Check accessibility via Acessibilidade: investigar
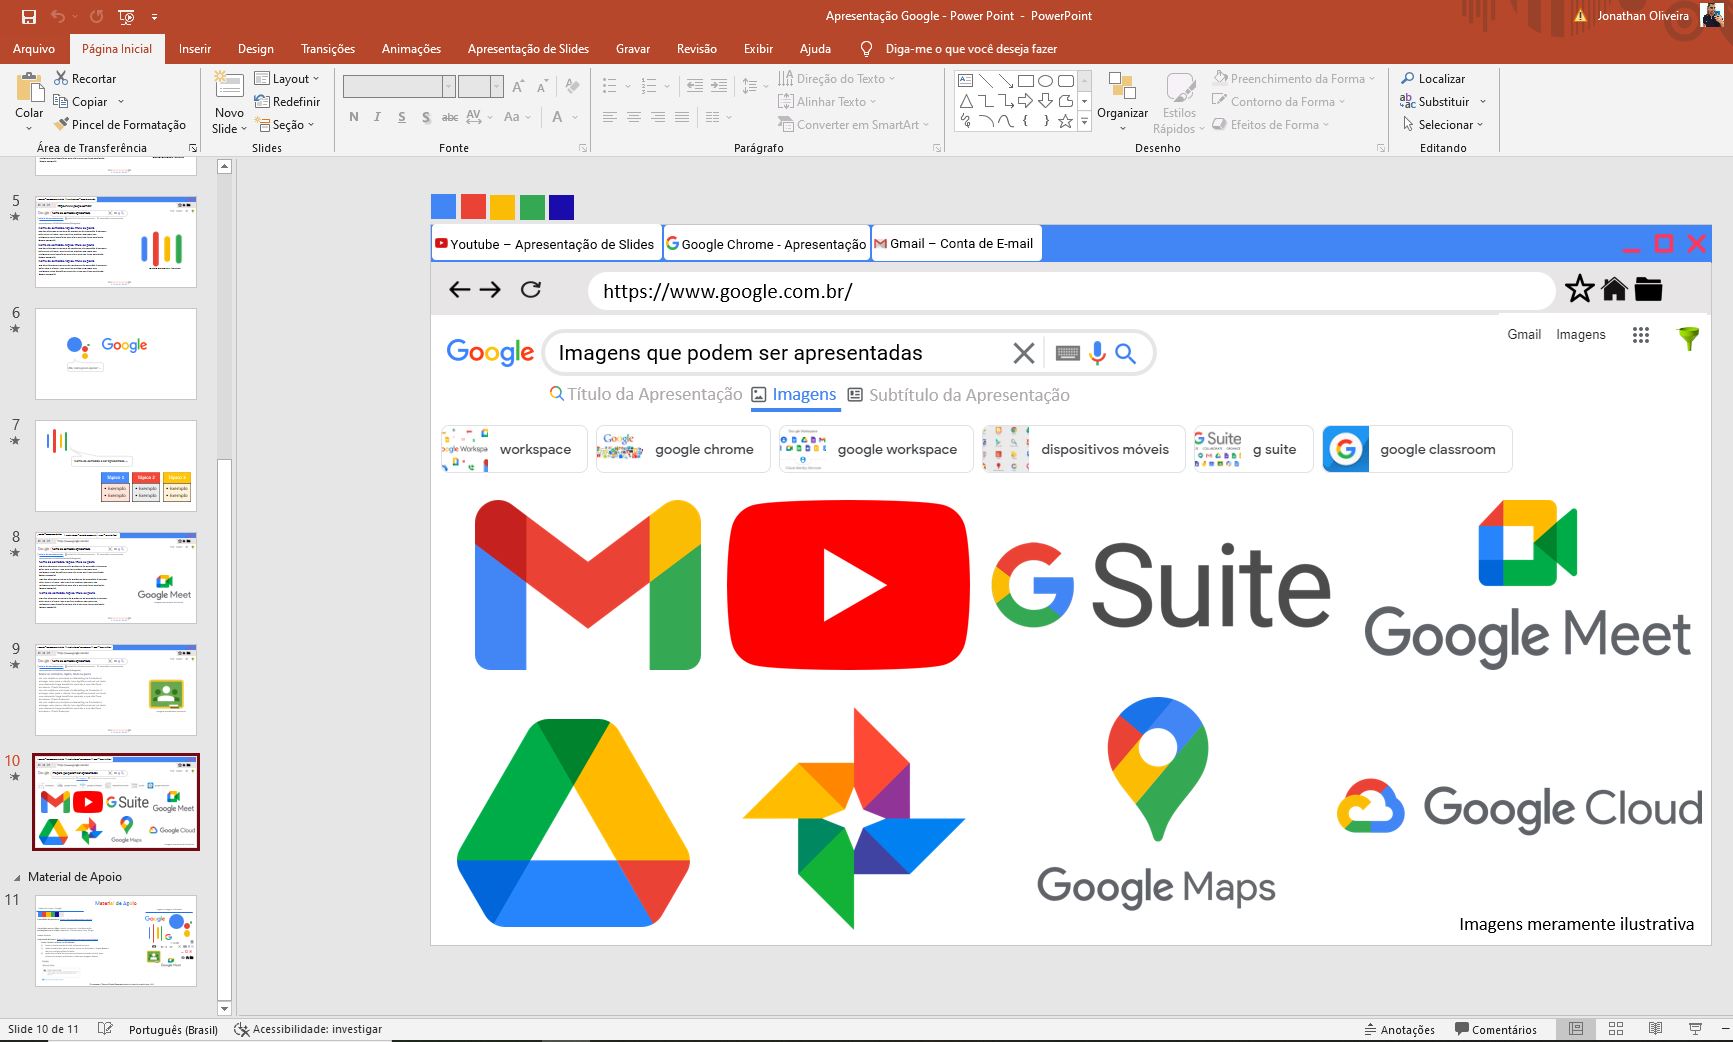The width and height of the screenshot is (1733, 1042). click(308, 1029)
